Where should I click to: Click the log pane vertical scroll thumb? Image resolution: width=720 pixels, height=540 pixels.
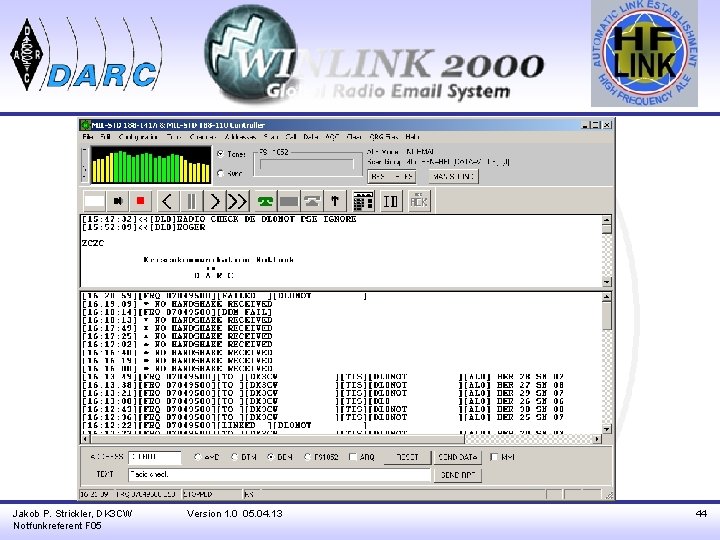[x=607, y=316]
